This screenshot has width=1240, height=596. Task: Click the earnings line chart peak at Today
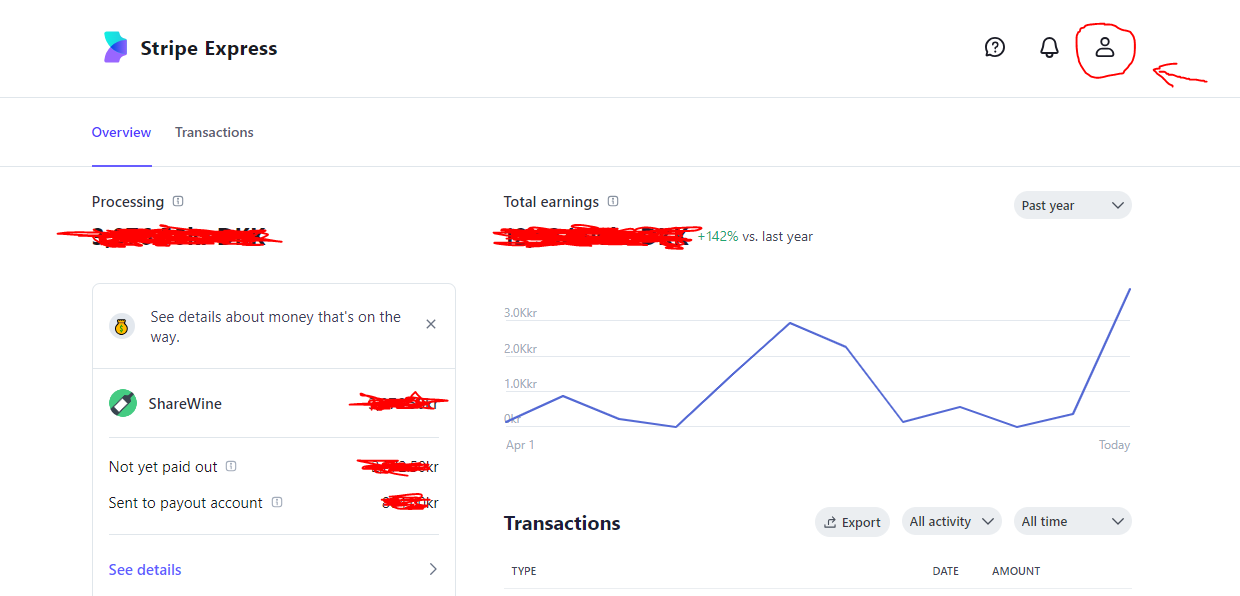click(x=1129, y=289)
